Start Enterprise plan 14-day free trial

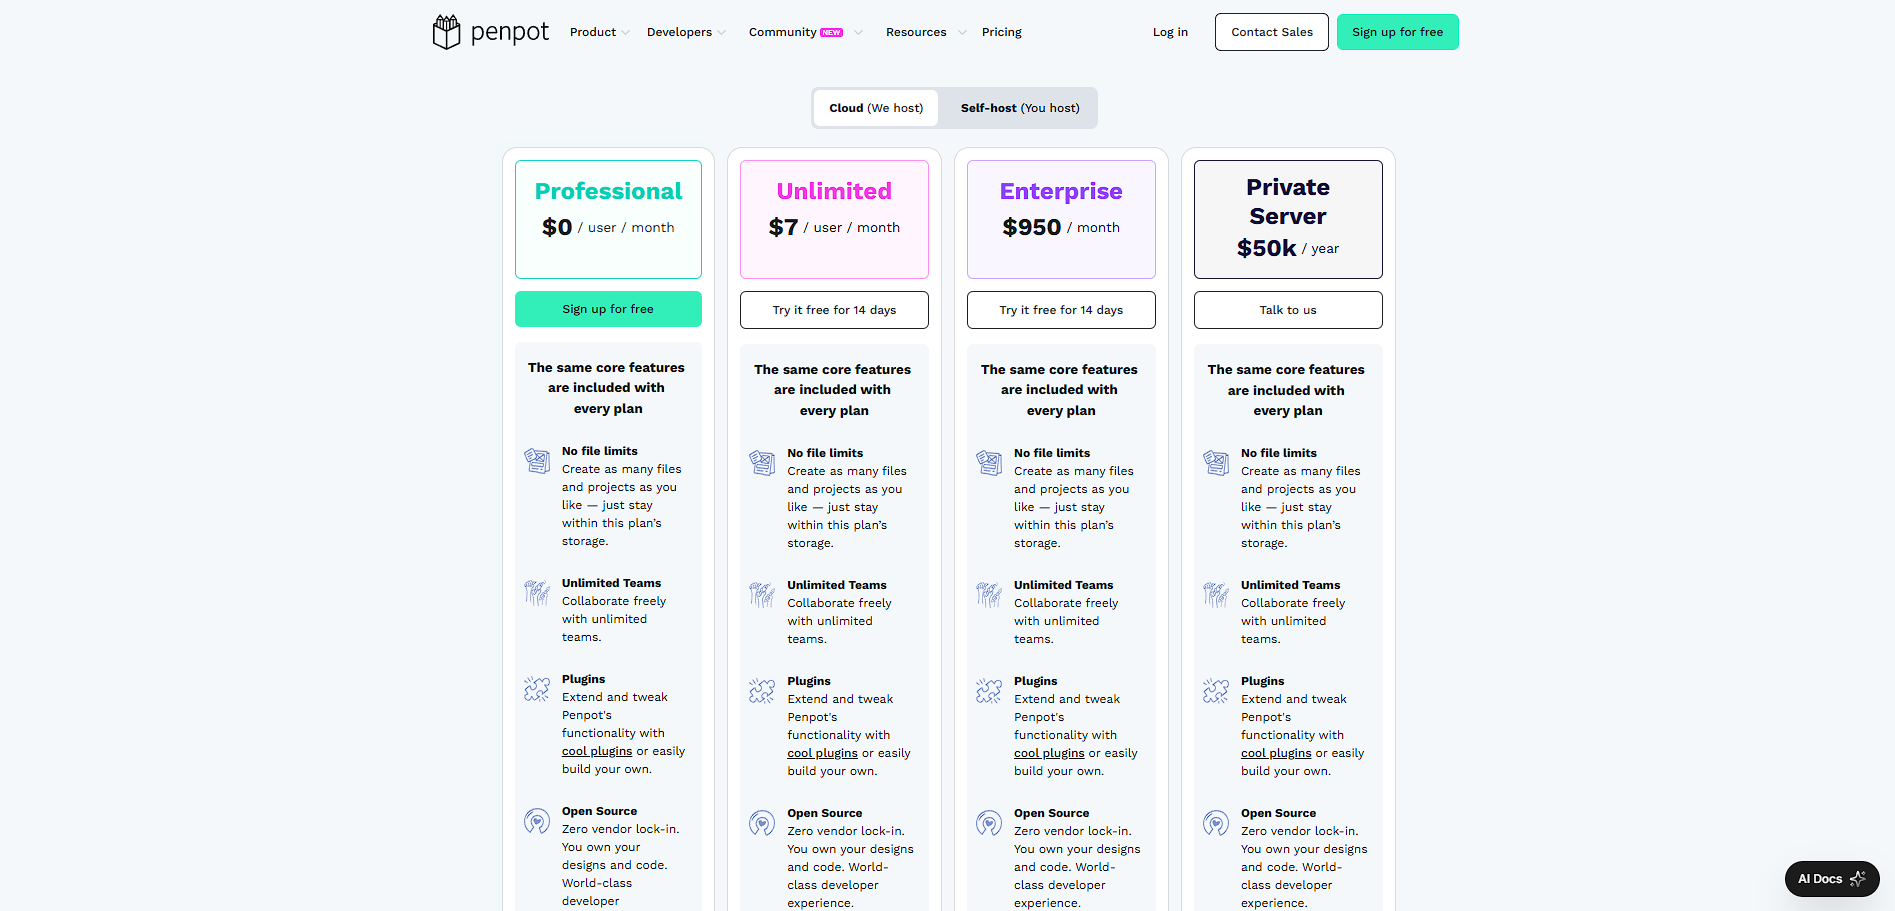point(1061,310)
